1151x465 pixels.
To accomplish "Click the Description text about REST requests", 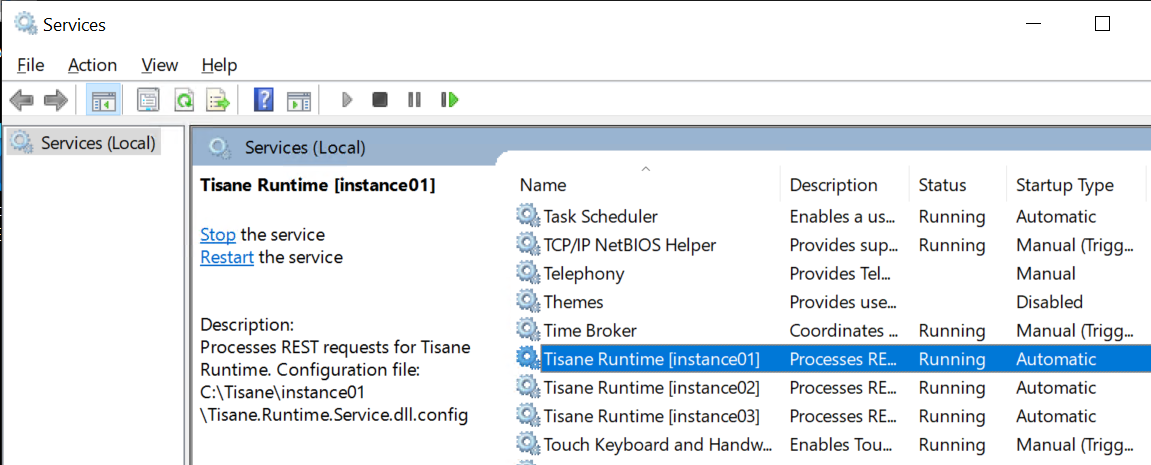I will coord(335,381).
